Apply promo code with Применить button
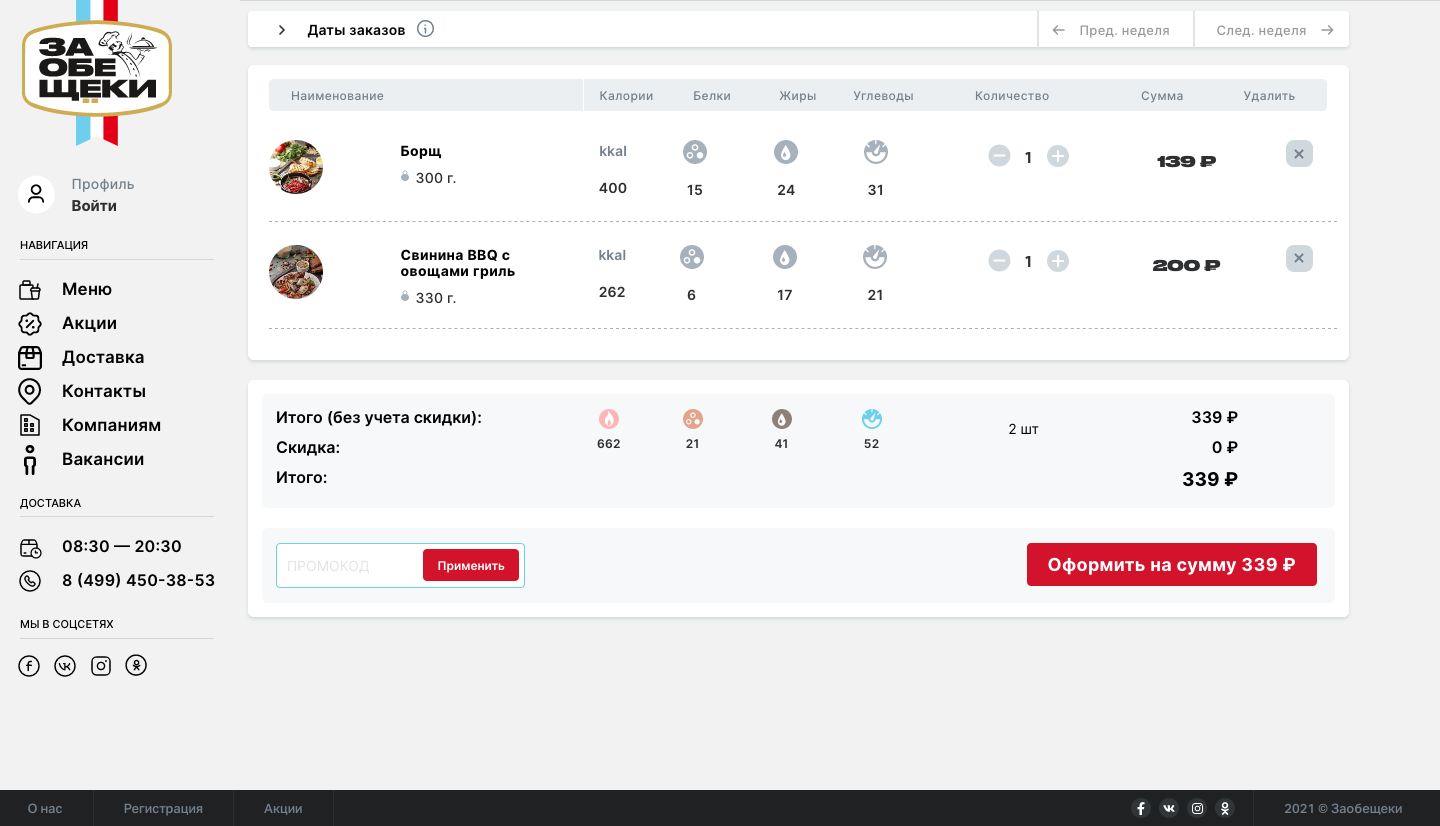Screen dimensions: 1440x826 point(470,565)
